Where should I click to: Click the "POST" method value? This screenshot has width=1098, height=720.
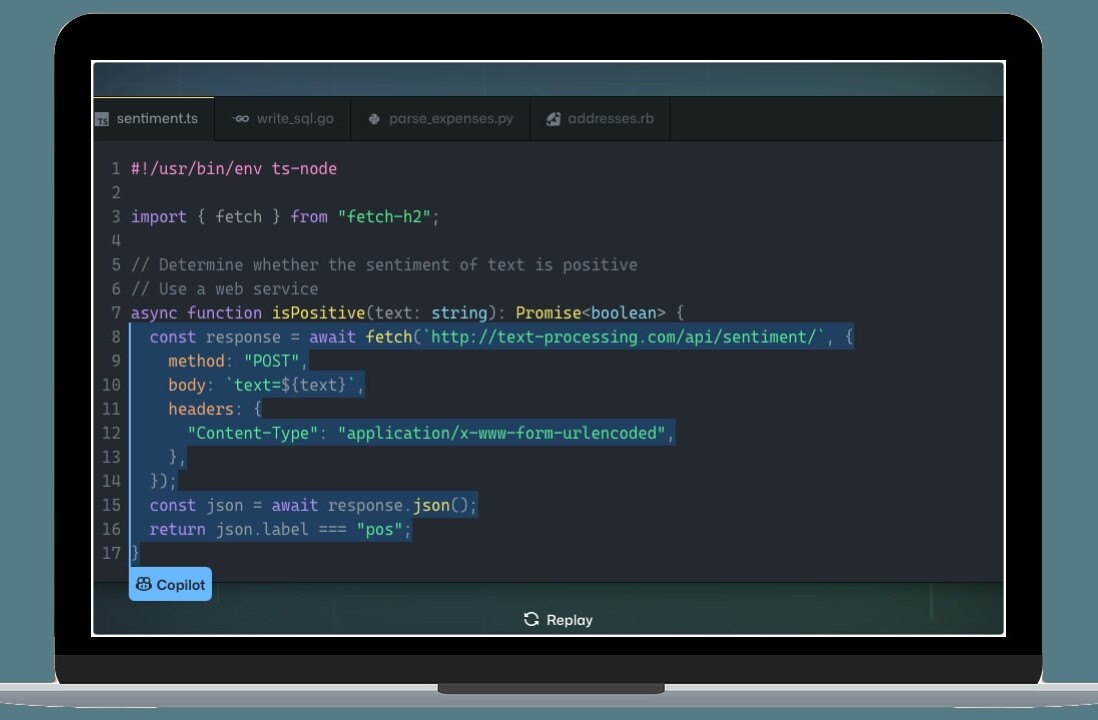[x=276, y=361]
